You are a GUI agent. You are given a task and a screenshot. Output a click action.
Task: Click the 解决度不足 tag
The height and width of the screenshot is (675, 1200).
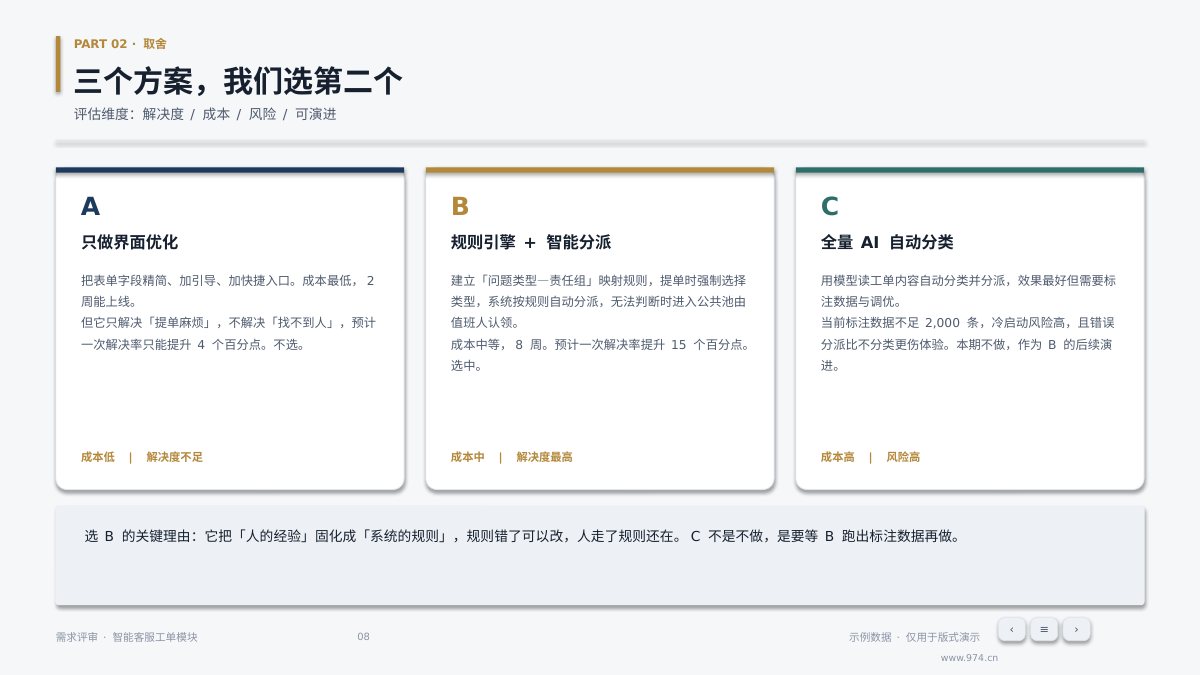pos(175,457)
